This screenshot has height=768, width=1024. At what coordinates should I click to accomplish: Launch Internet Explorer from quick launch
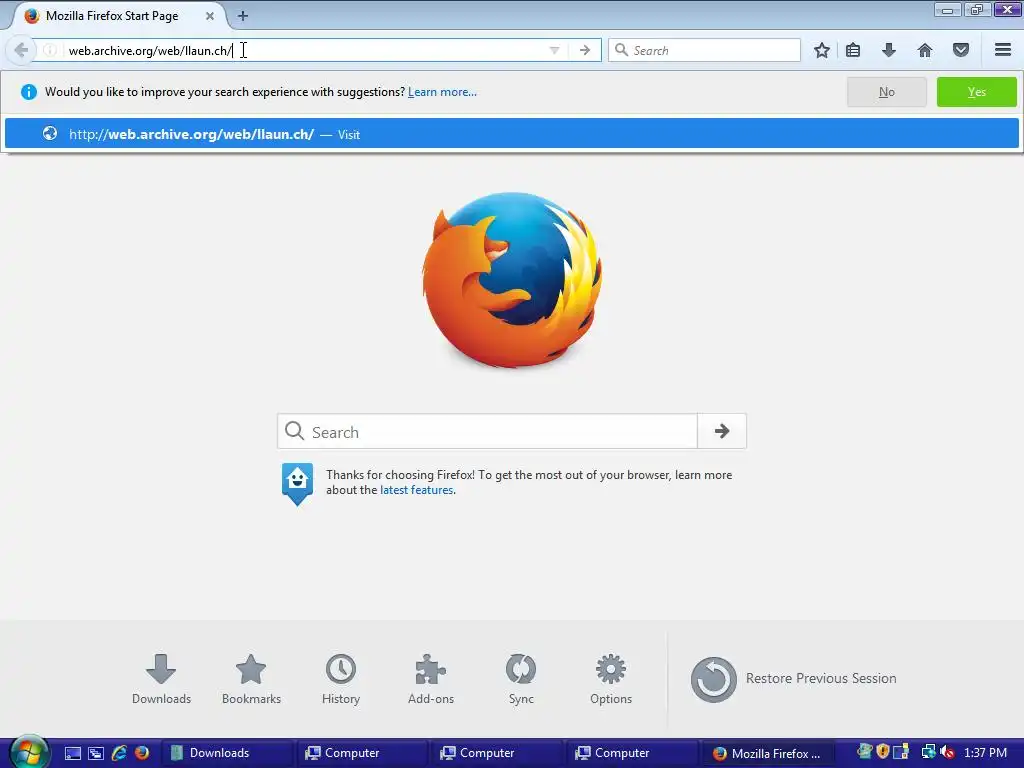coord(119,753)
